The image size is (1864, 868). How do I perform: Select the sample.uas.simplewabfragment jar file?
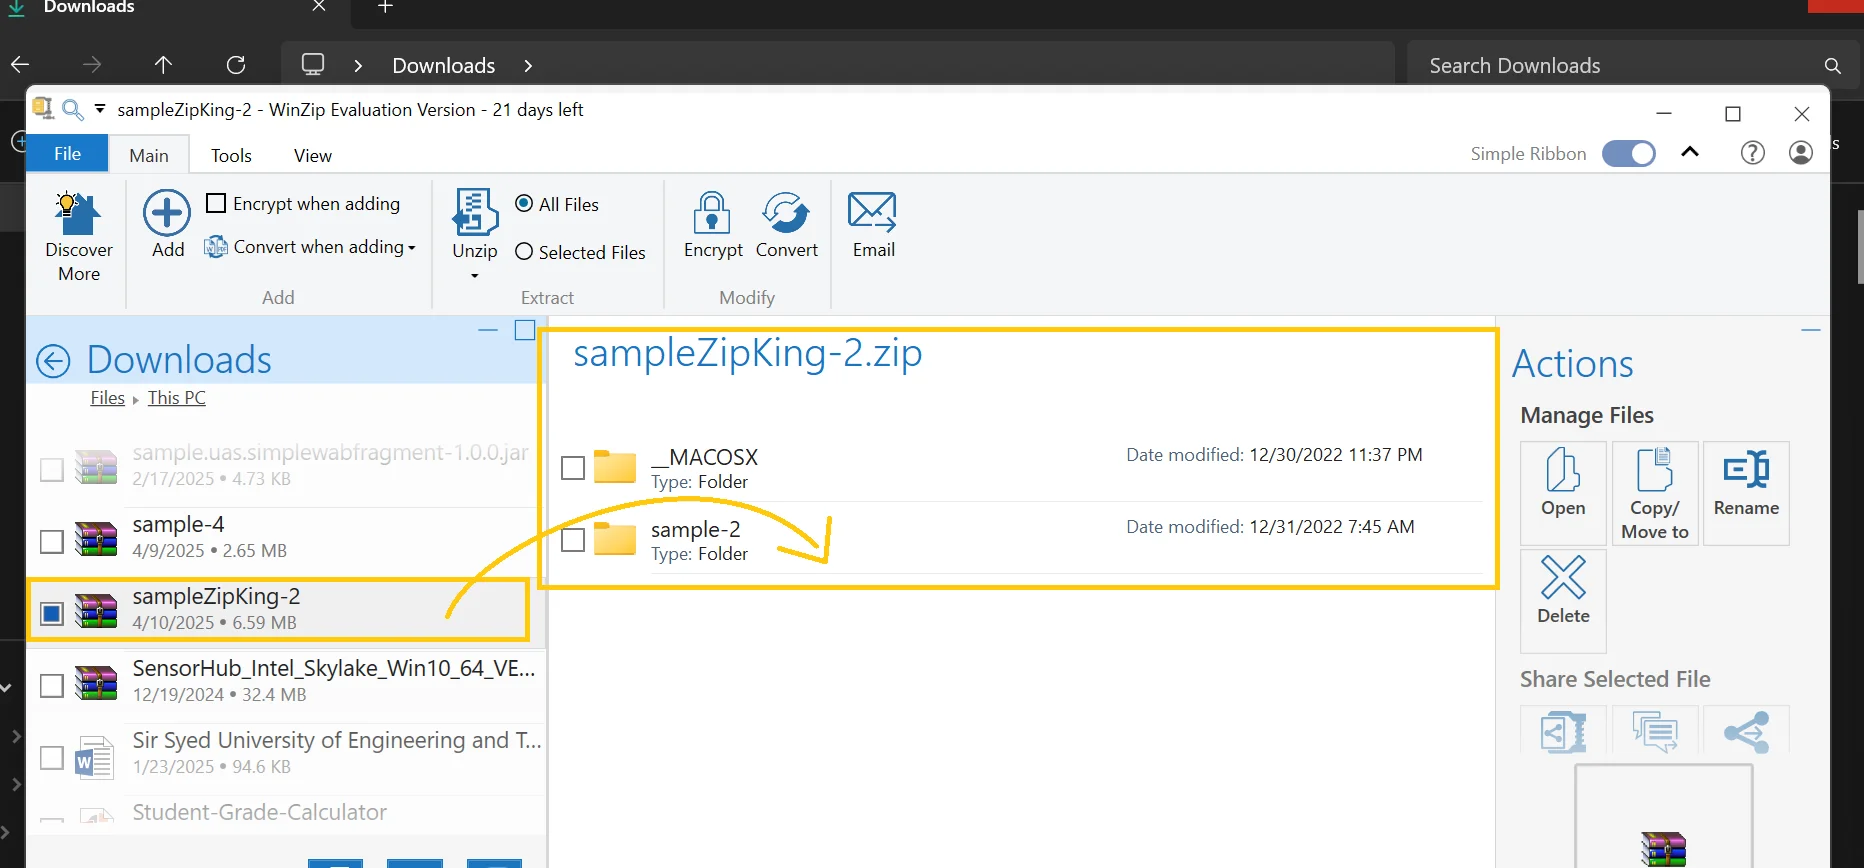coord(286,466)
